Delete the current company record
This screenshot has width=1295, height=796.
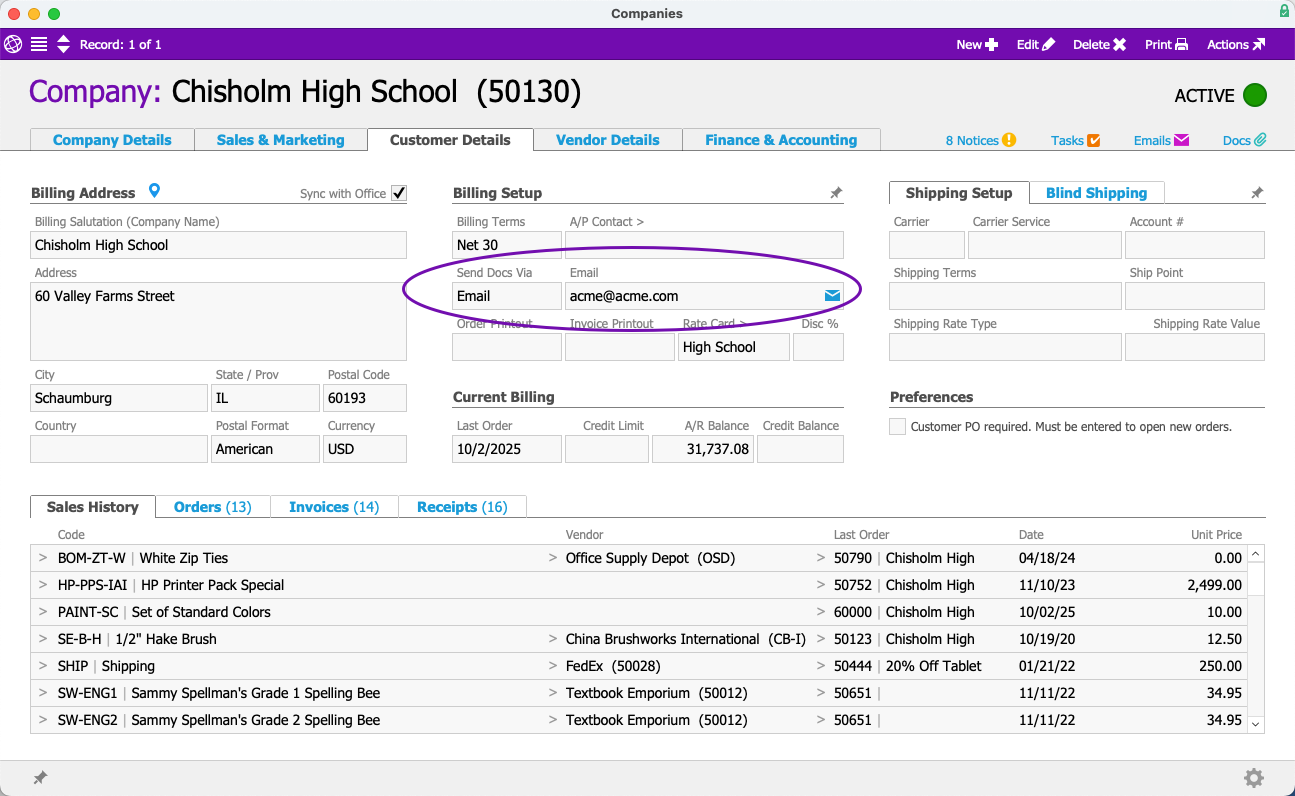pyautogui.click(x=1099, y=44)
